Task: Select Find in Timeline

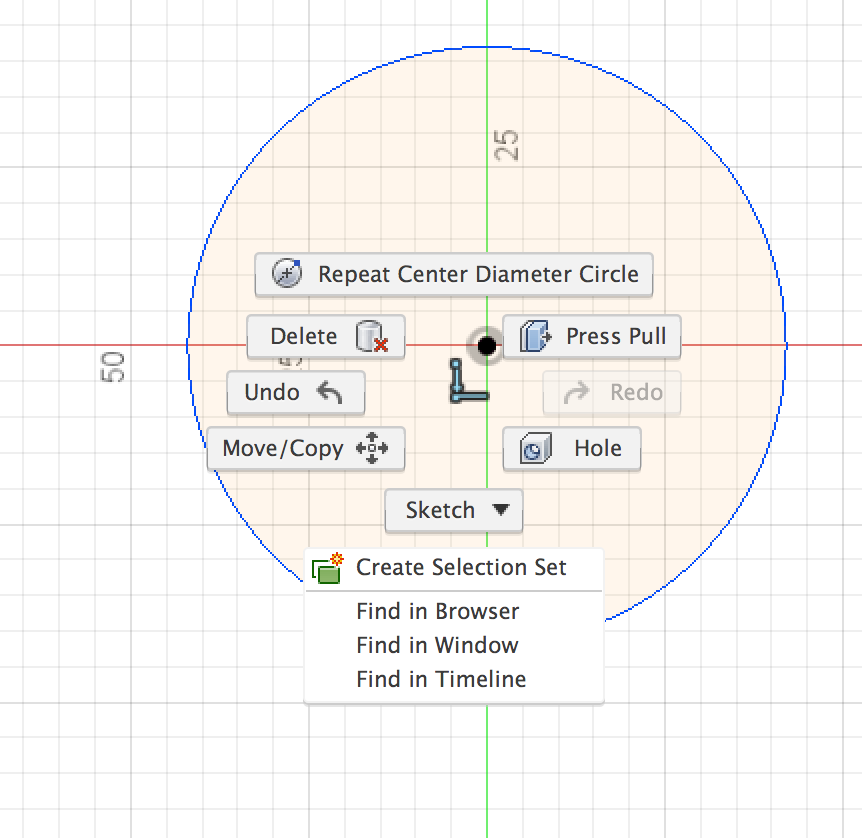Action: pyautogui.click(x=440, y=679)
